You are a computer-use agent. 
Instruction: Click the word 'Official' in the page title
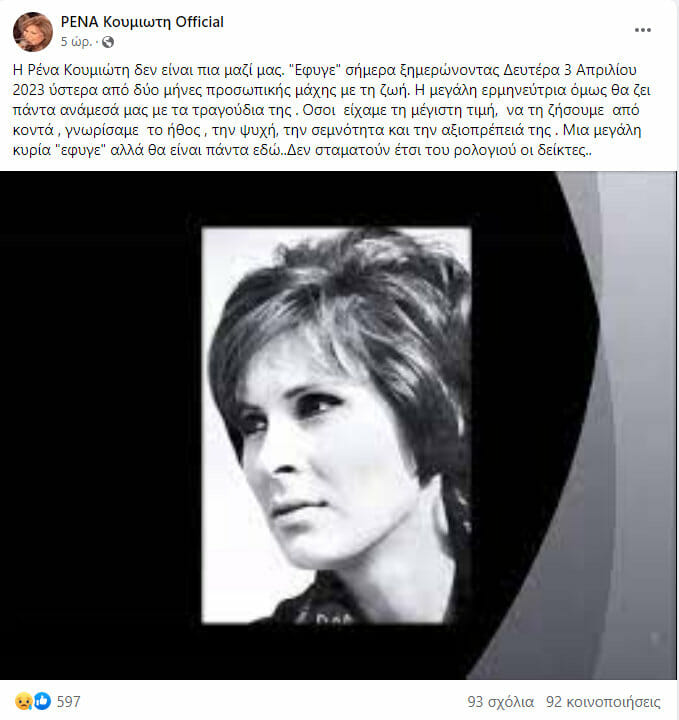(200, 22)
